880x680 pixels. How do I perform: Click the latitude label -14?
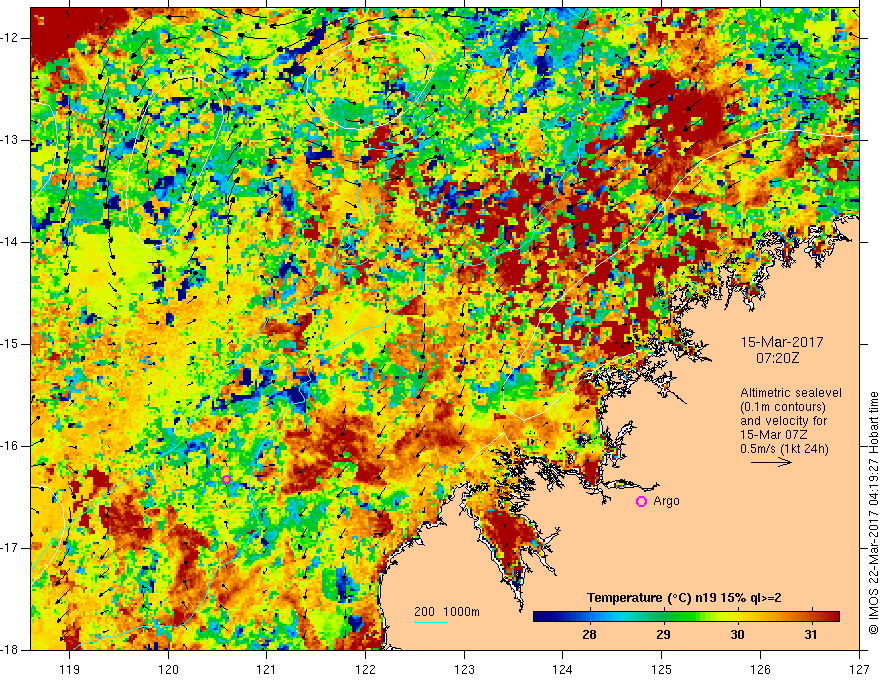pos(11,242)
